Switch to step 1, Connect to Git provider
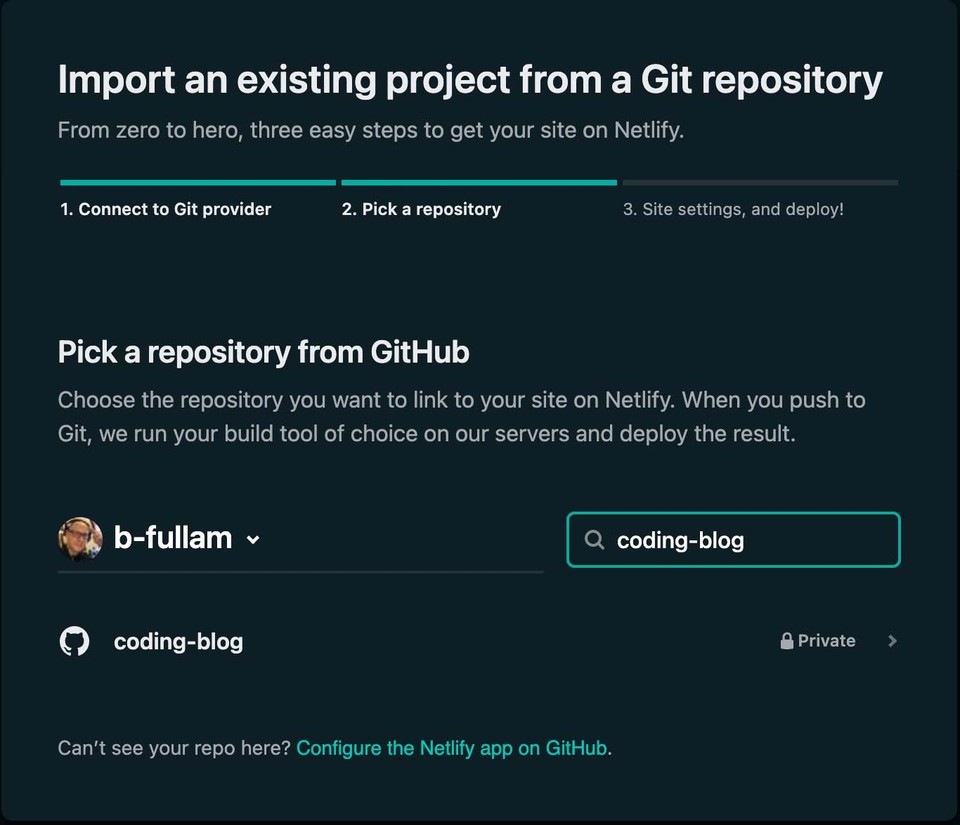The image size is (960, 825). (x=165, y=209)
